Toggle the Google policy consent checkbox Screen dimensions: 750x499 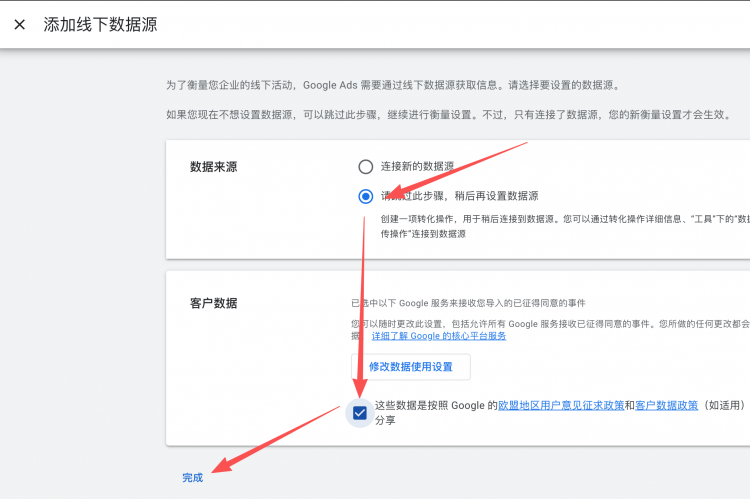coord(360,412)
